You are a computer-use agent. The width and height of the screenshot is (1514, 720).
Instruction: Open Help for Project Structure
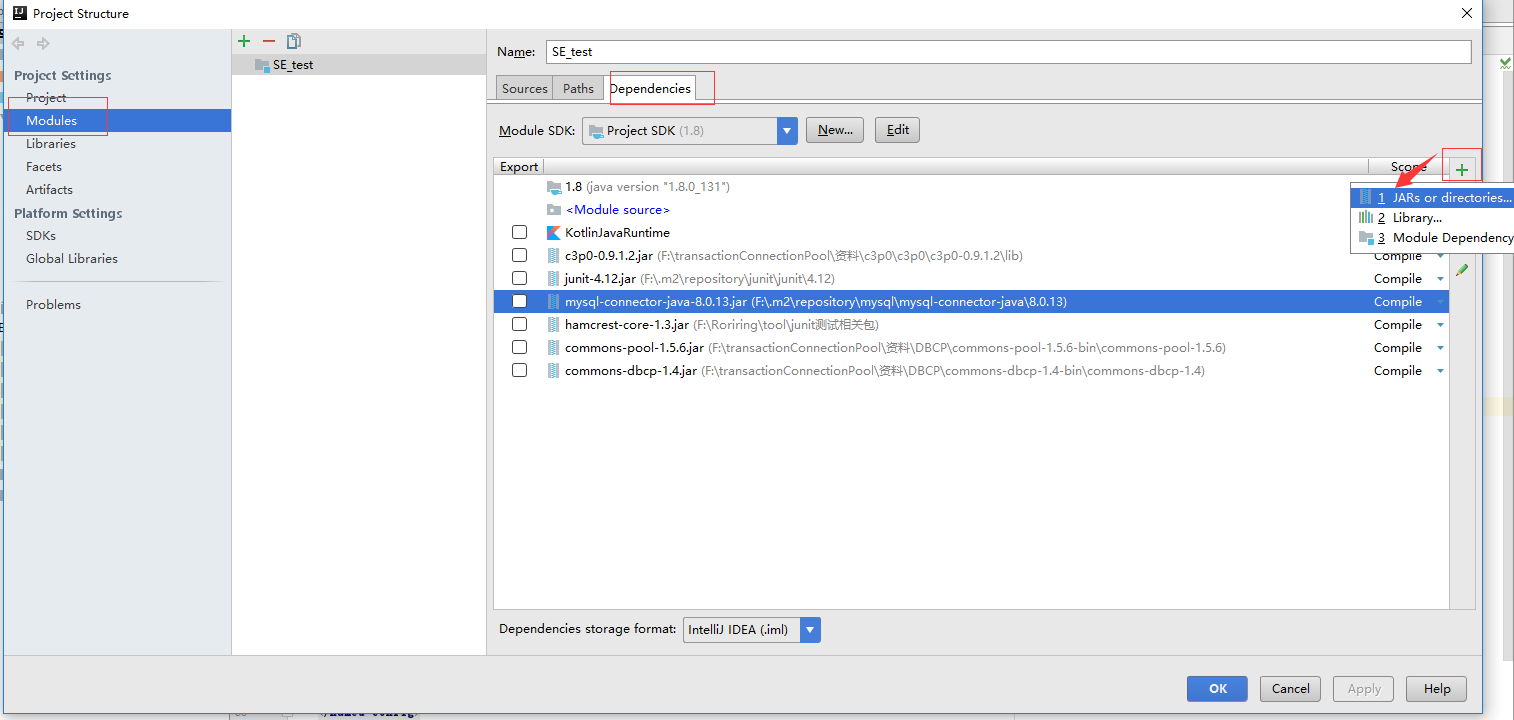pyautogui.click(x=1437, y=689)
